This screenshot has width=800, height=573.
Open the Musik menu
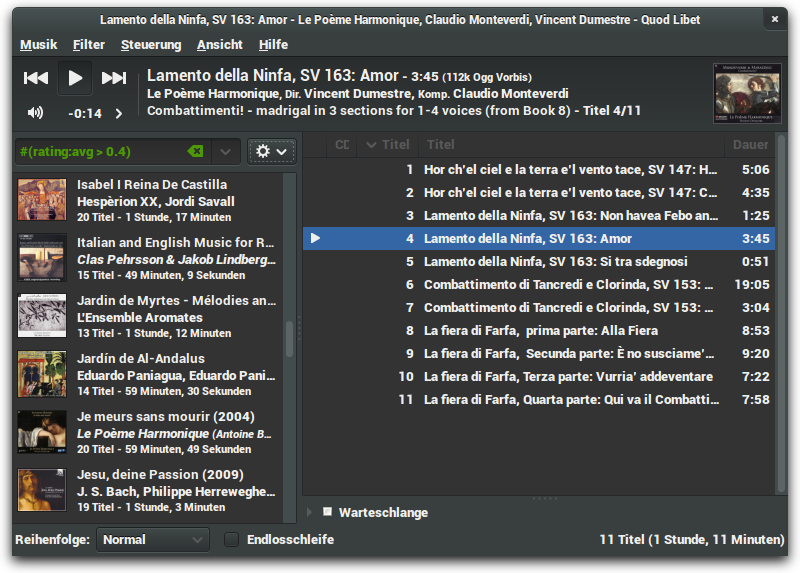tap(39, 45)
